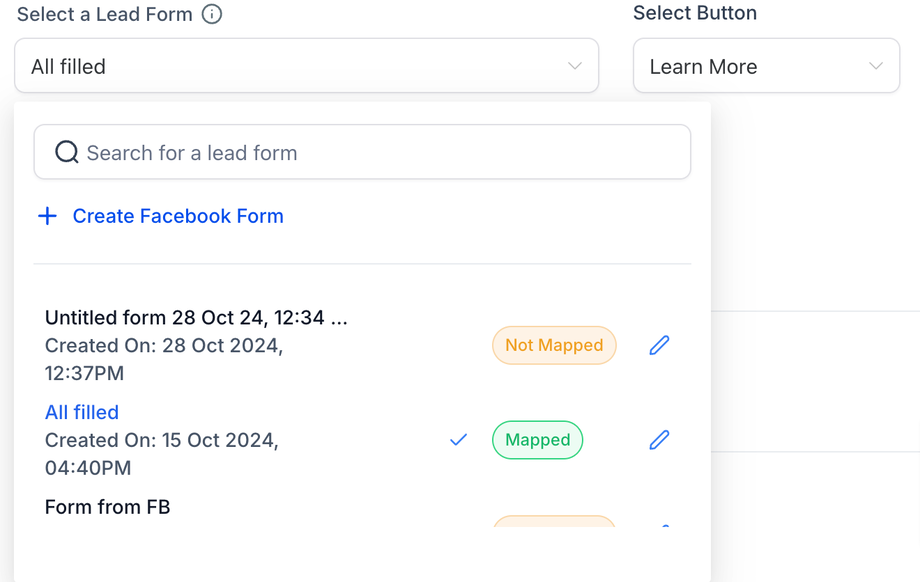920x582 pixels.
Task: Click the All filled lead form combo box
Action: 300,66
